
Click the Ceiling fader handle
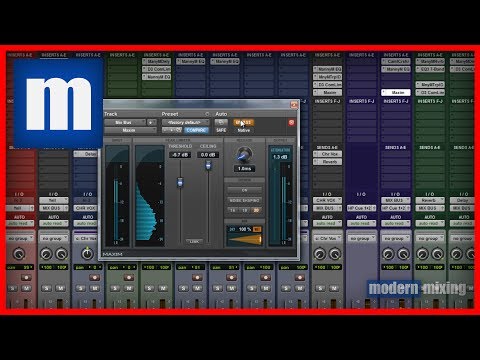coord(208,165)
